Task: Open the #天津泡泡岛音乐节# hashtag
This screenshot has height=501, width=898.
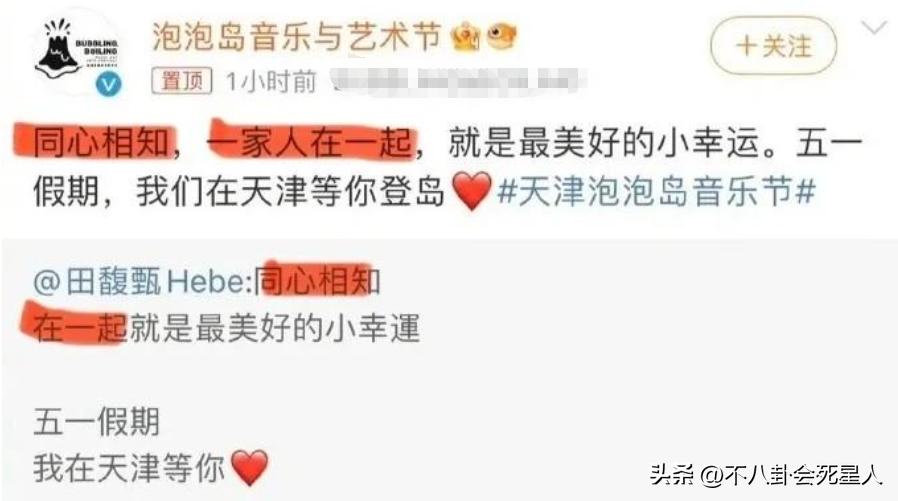Action: (656, 191)
